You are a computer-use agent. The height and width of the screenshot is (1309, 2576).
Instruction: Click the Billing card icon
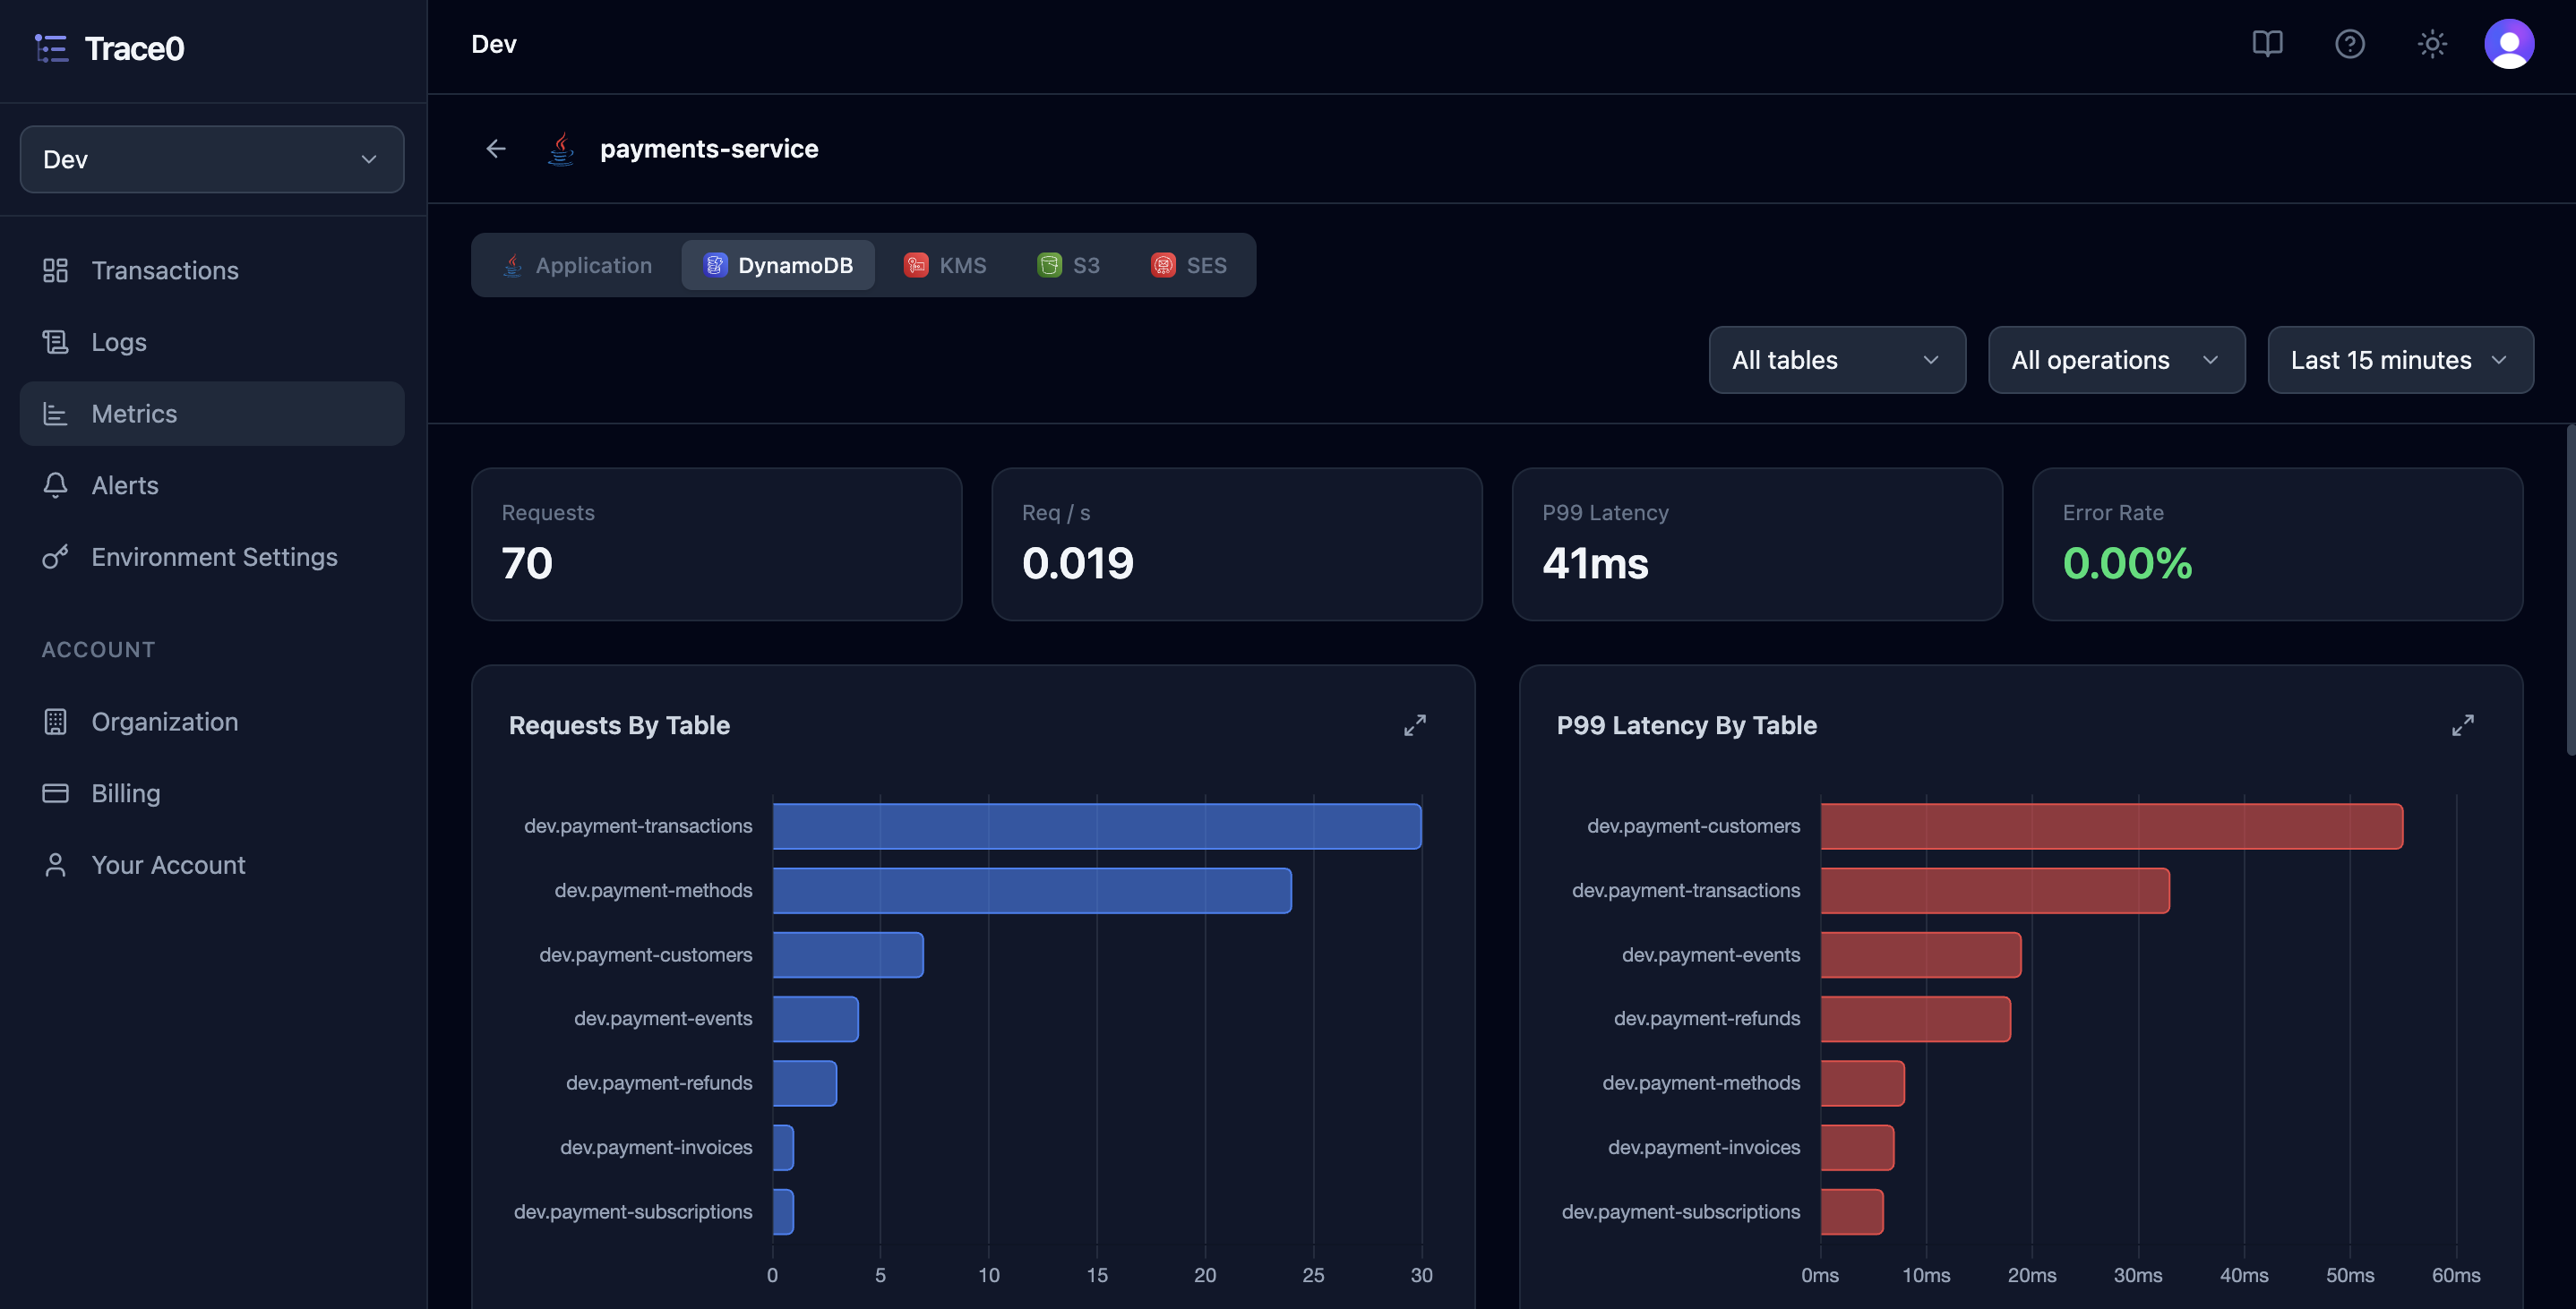point(55,793)
